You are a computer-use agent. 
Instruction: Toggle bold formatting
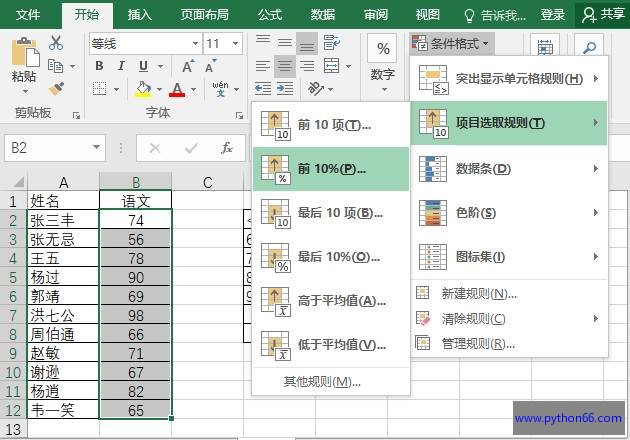pyautogui.click(x=99, y=66)
